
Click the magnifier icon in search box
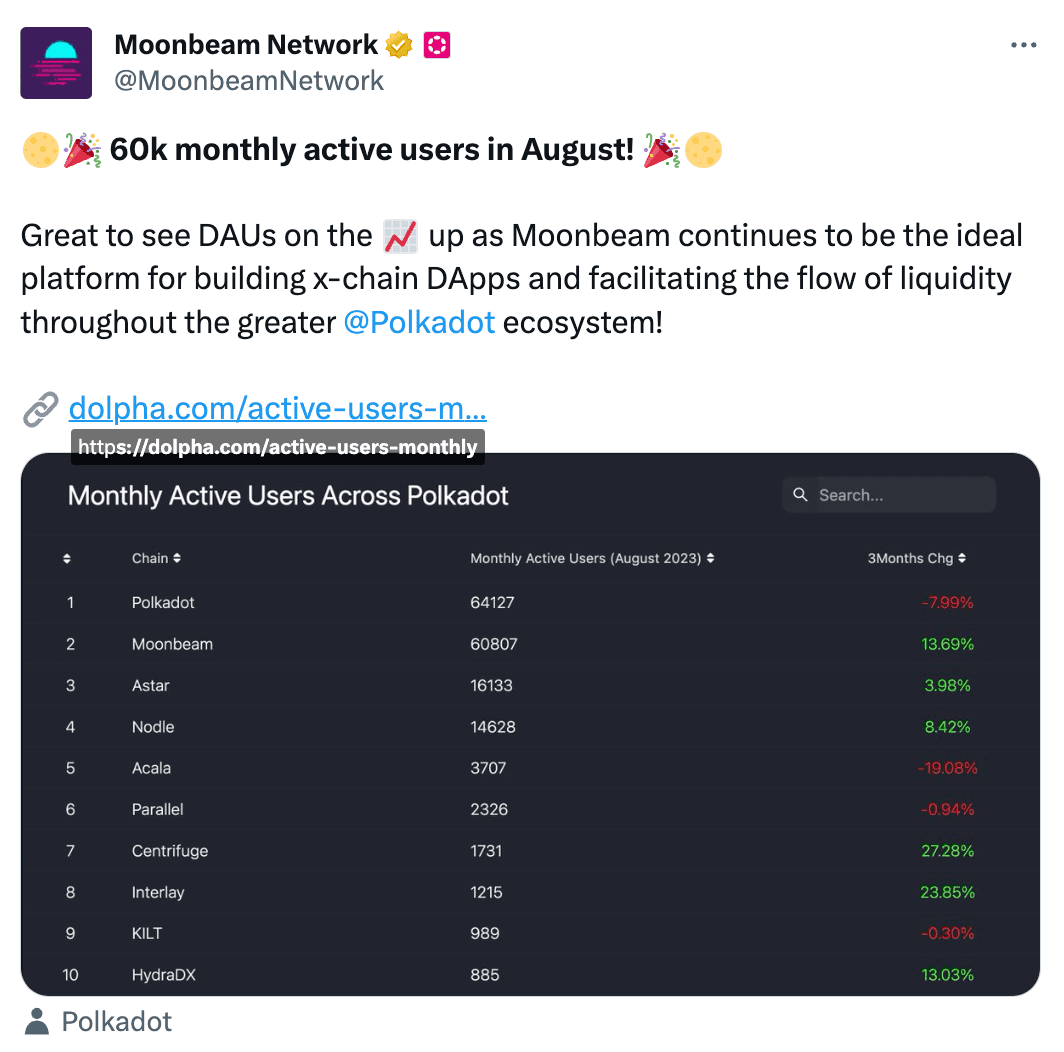point(801,495)
